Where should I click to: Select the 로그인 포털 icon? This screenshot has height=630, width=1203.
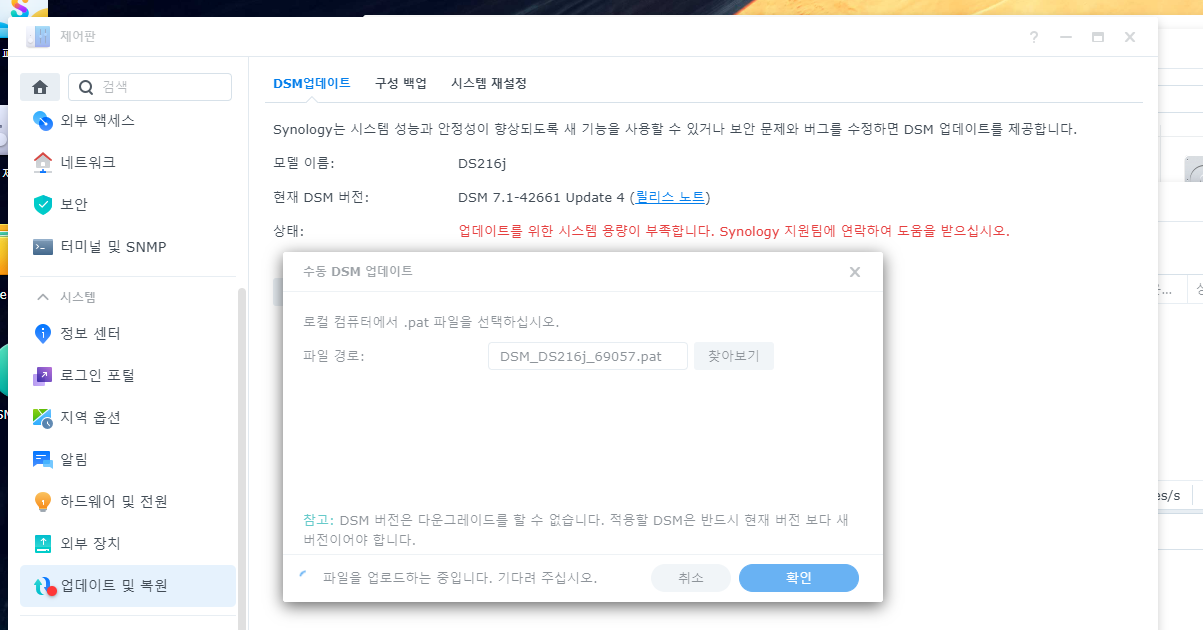[x=43, y=375]
